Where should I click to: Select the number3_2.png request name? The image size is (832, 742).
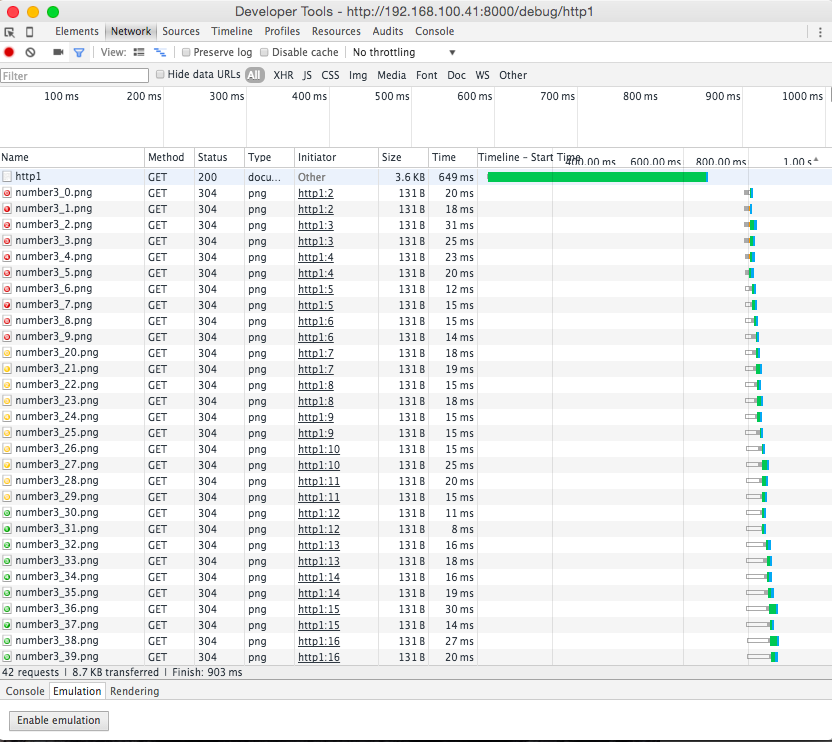54,224
